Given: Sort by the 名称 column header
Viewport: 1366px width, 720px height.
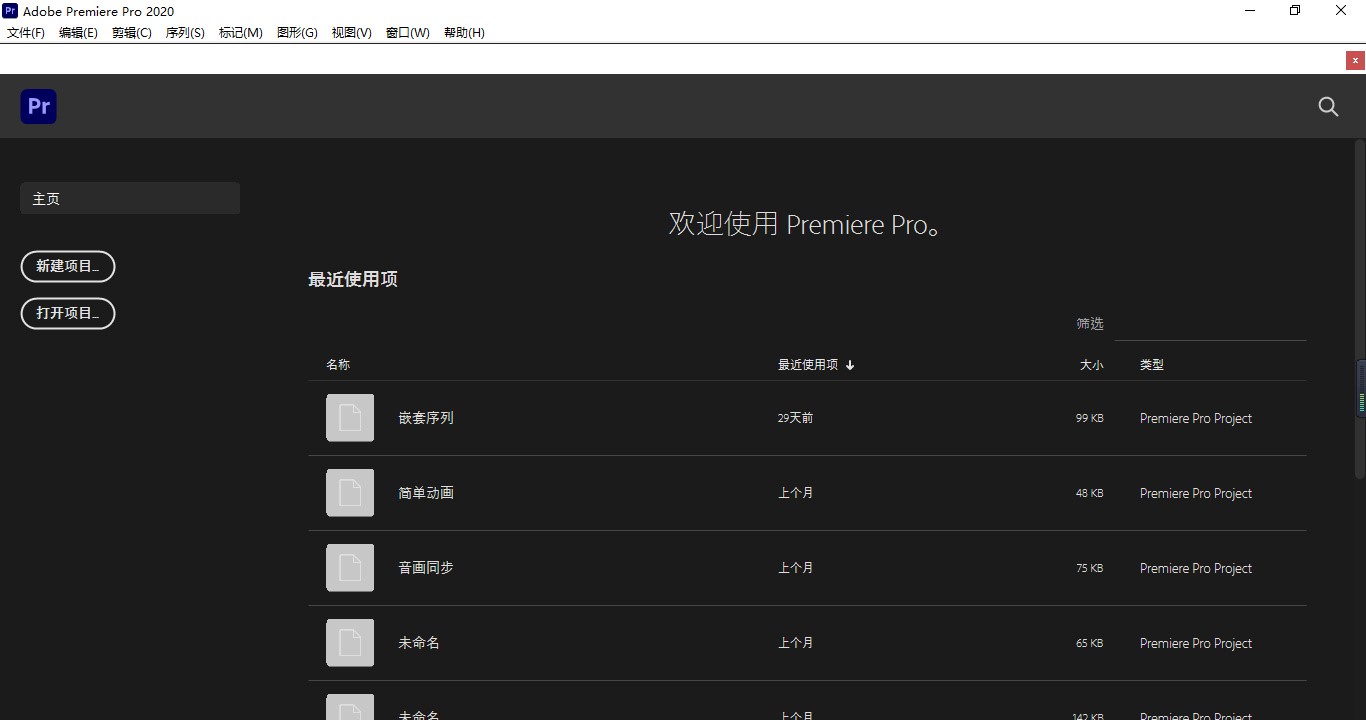Looking at the screenshot, I should coord(338,365).
